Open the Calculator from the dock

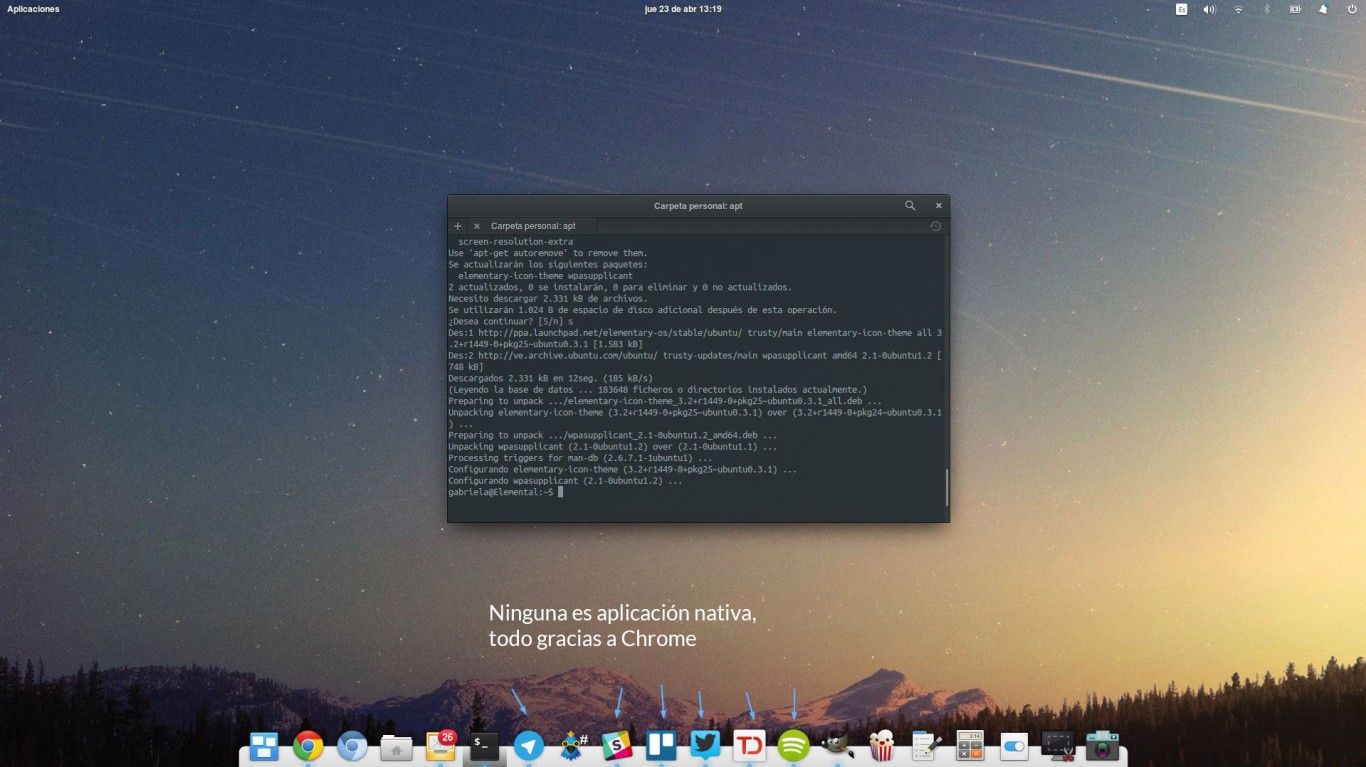[969, 745]
